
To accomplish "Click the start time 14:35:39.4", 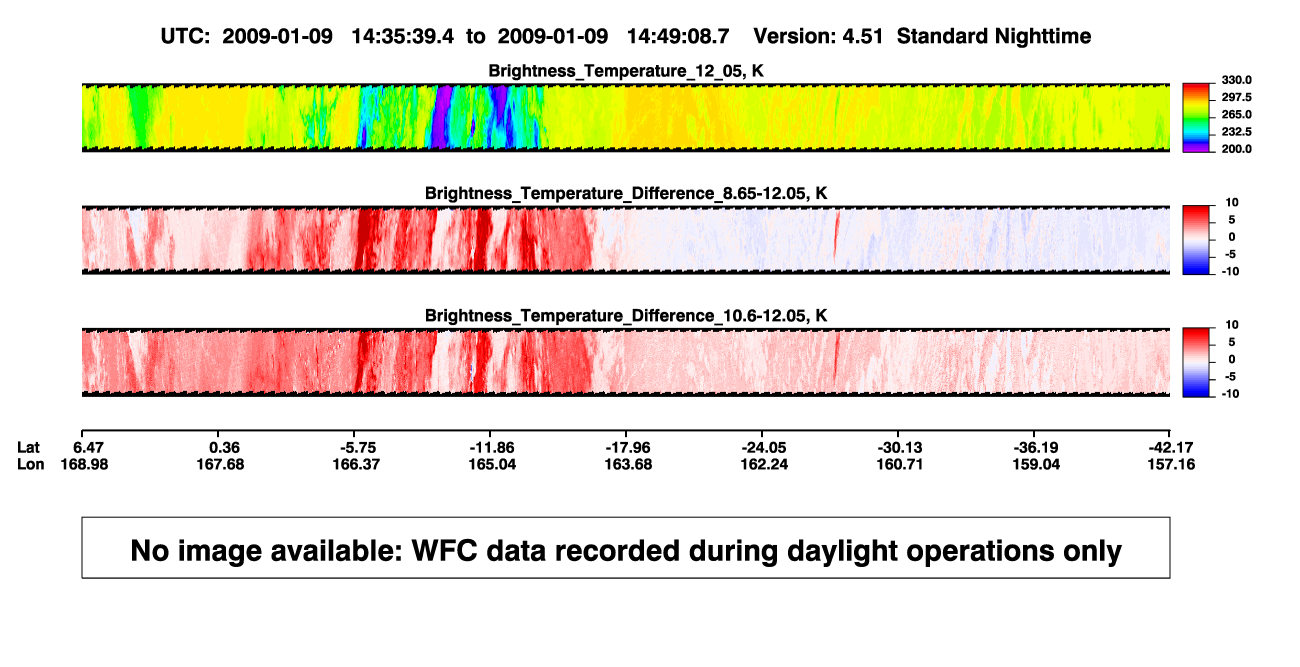I will point(402,36).
